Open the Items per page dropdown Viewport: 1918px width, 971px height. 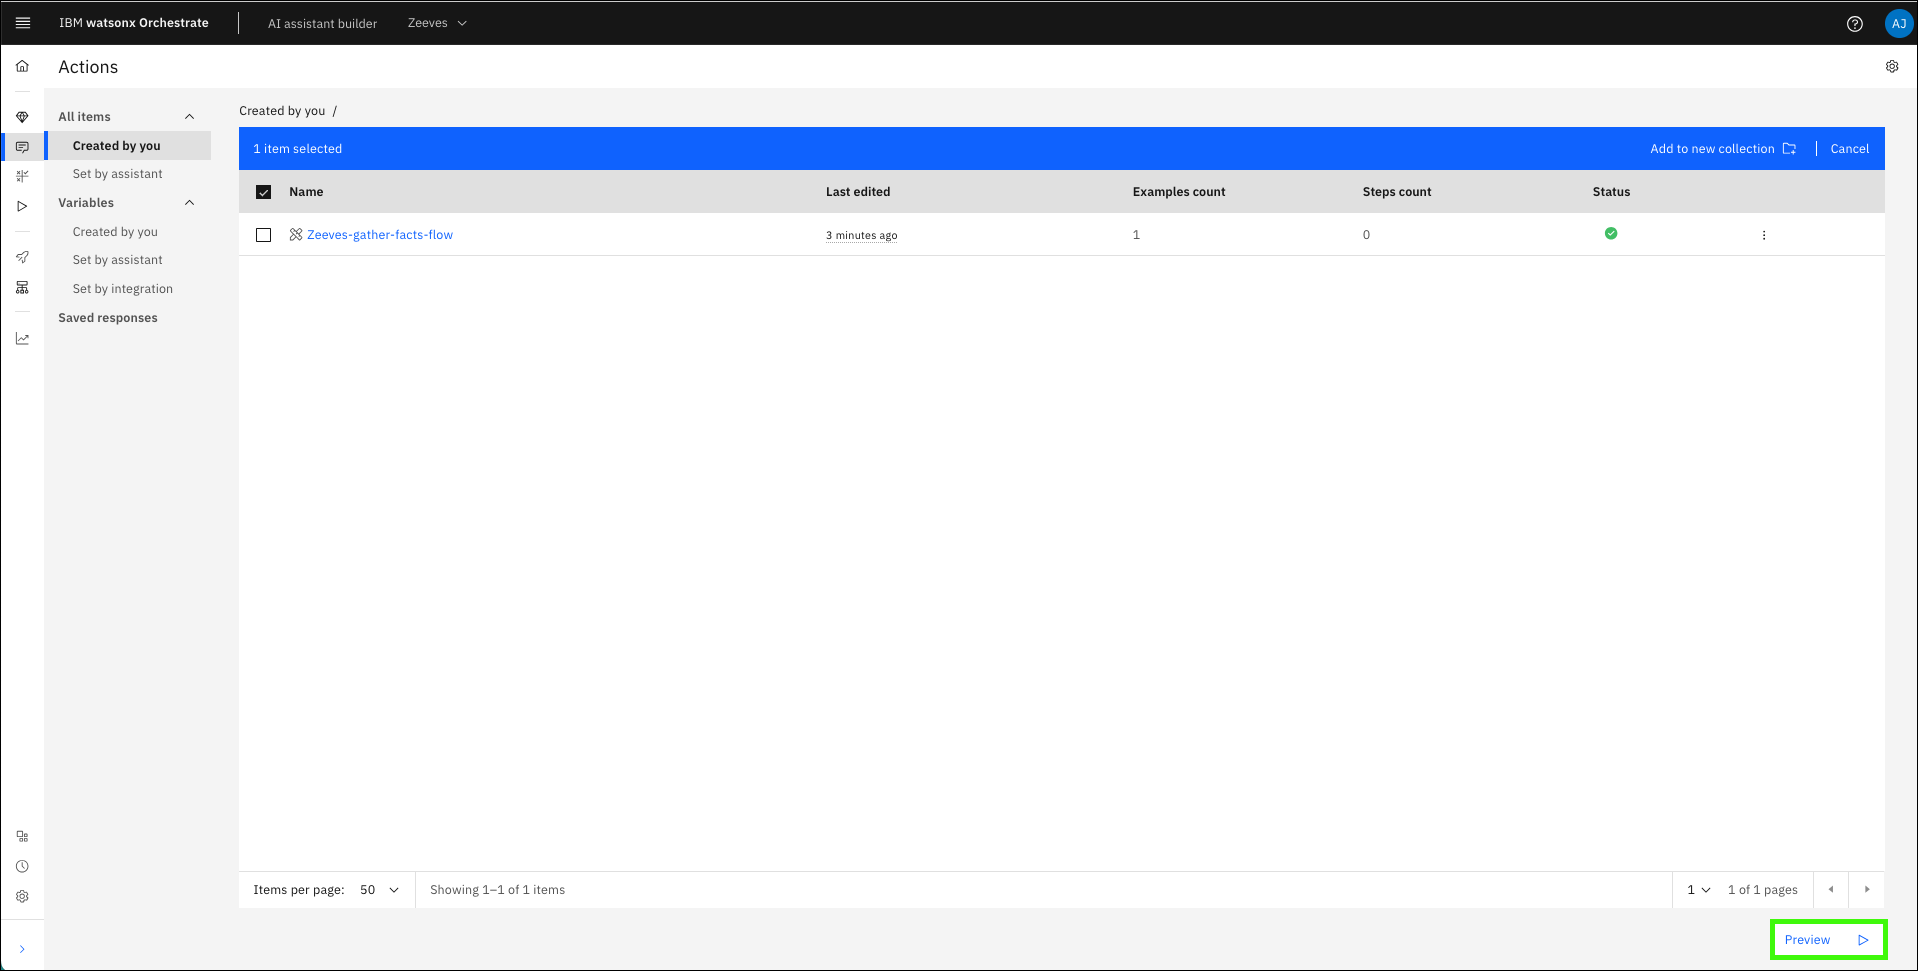pyautogui.click(x=380, y=890)
